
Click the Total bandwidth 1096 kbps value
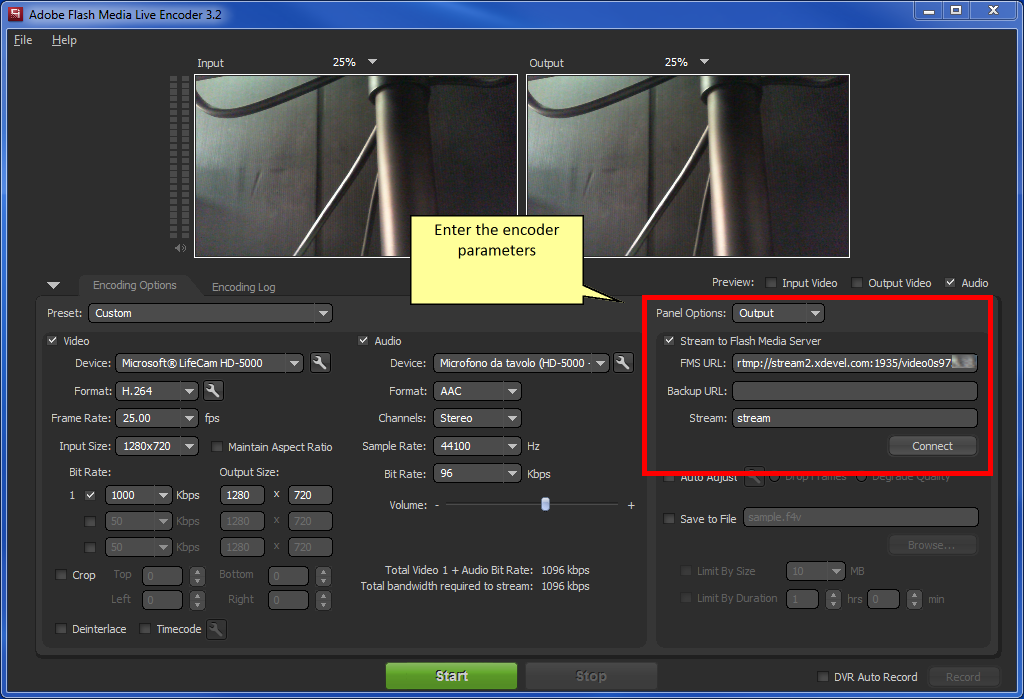(565, 586)
